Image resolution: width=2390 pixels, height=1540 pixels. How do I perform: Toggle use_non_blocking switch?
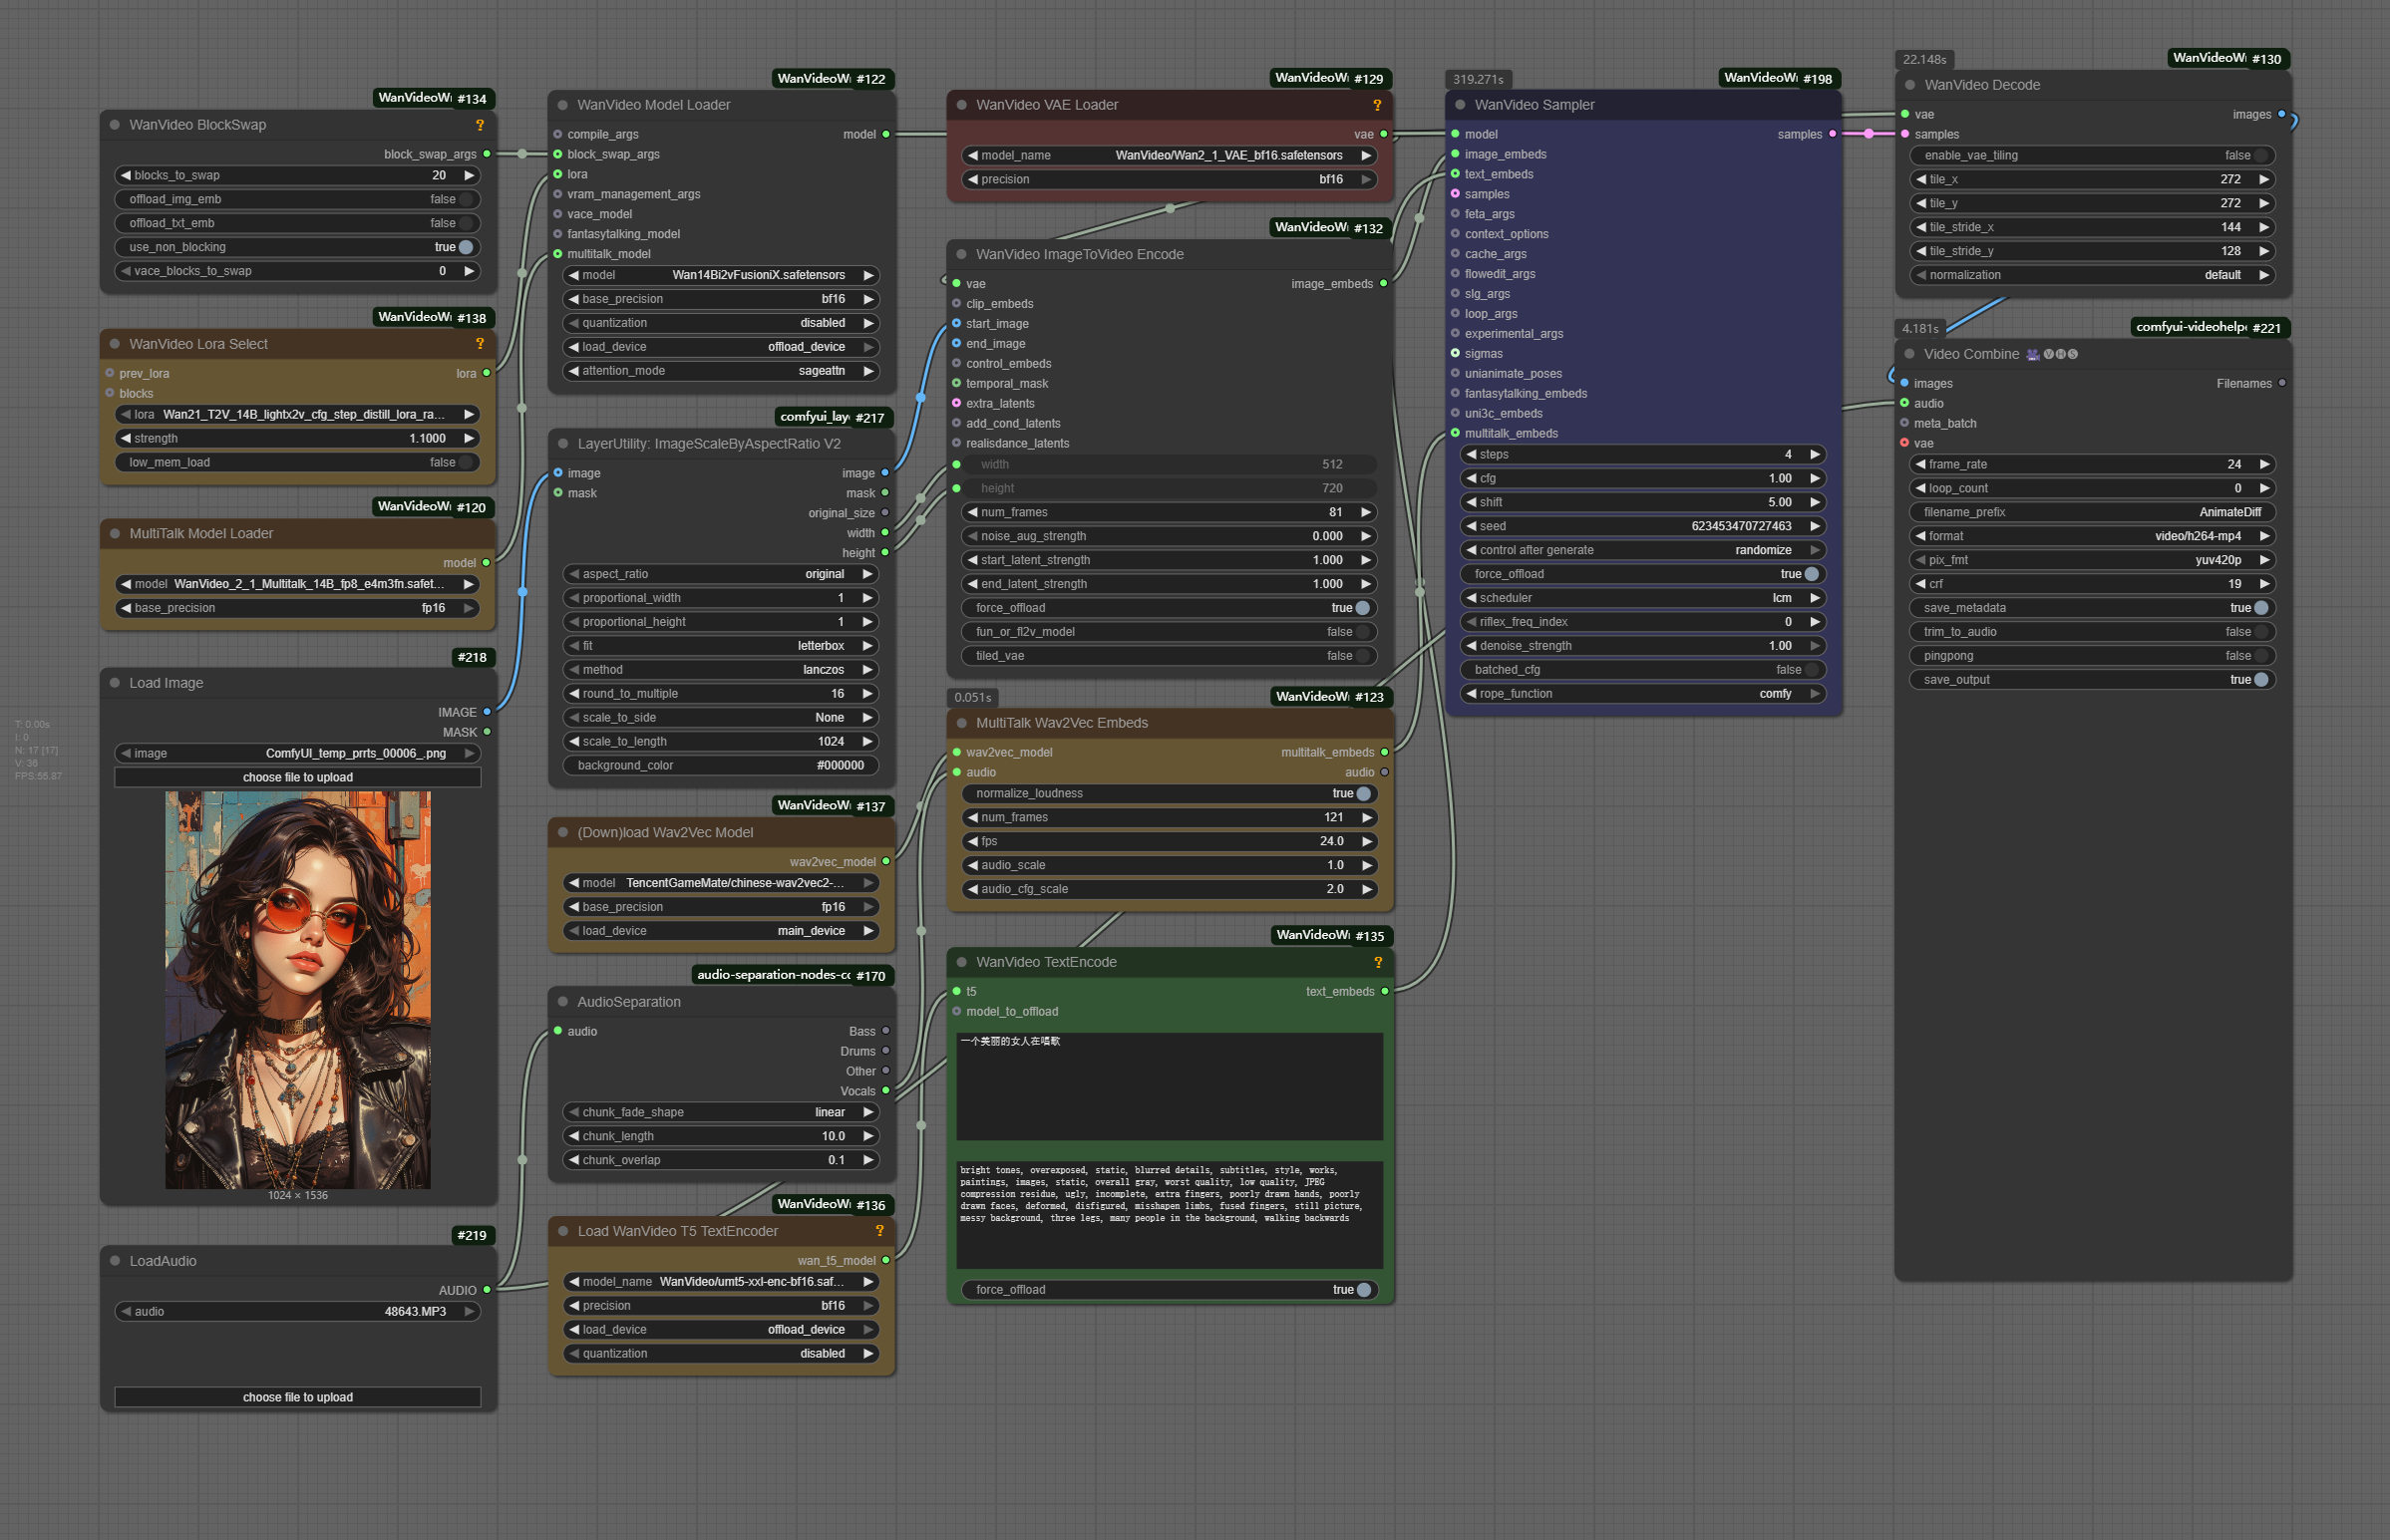pos(298,248)
